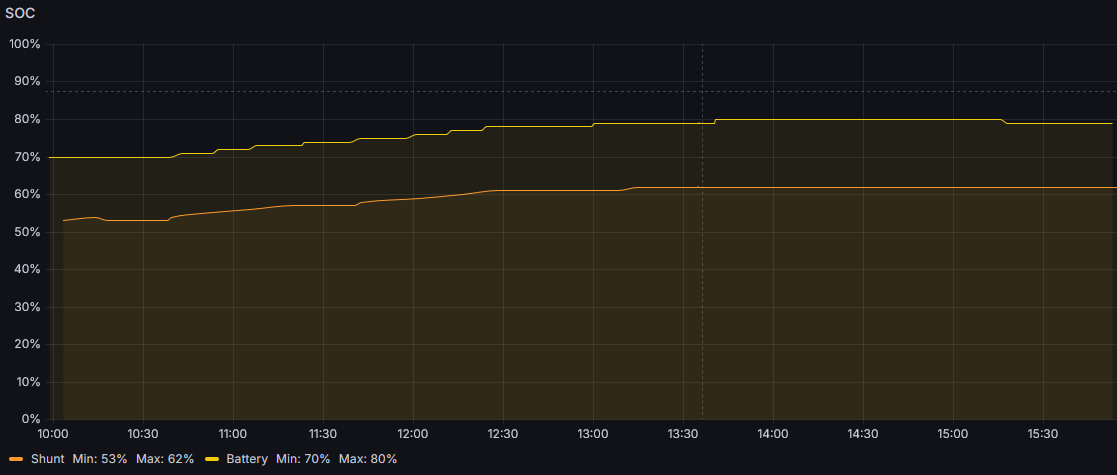Click the 30% y-axis label
Image resolution: width=1117 pixels, height=475 pixels.
click(x=28, y=307)
